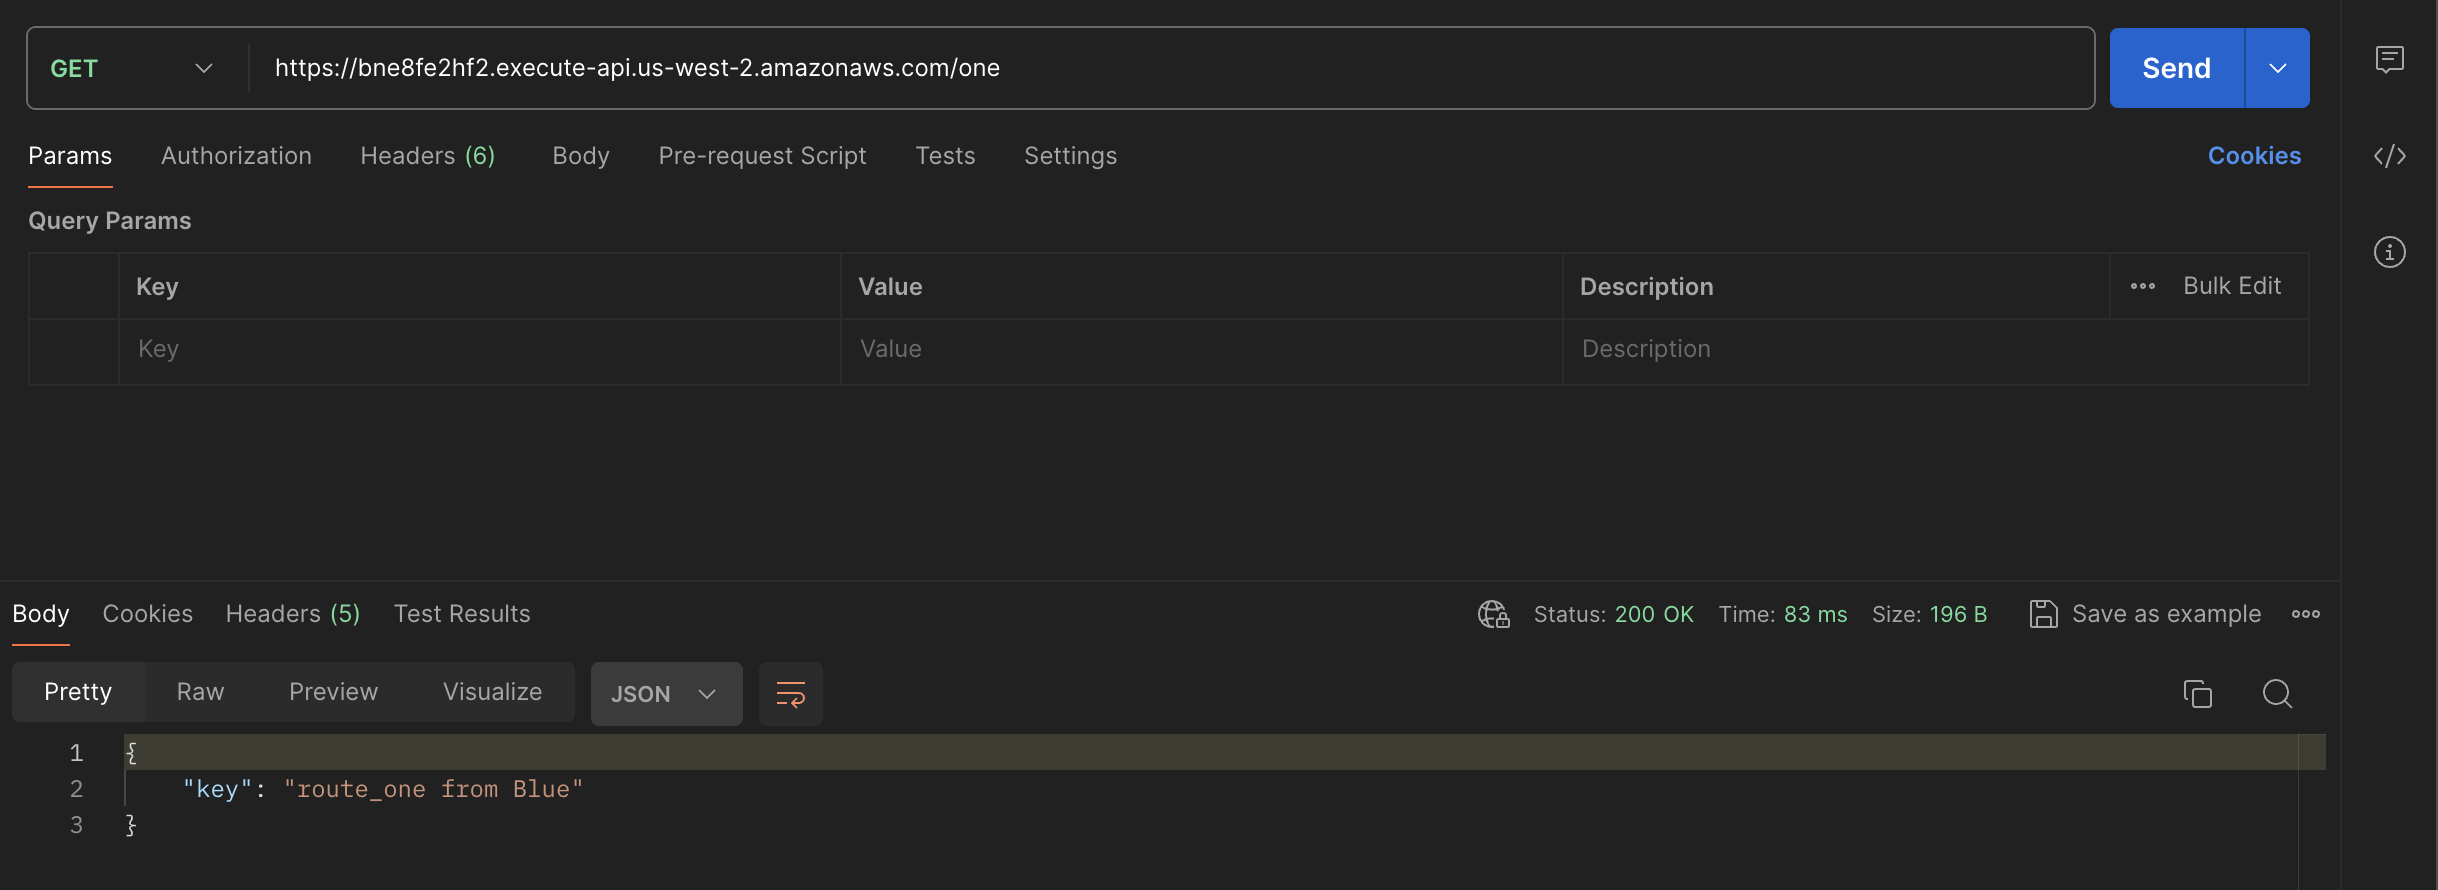2438x890 pixels.
Task: Open the code snippet panel icon
Action: point(2389,156)
